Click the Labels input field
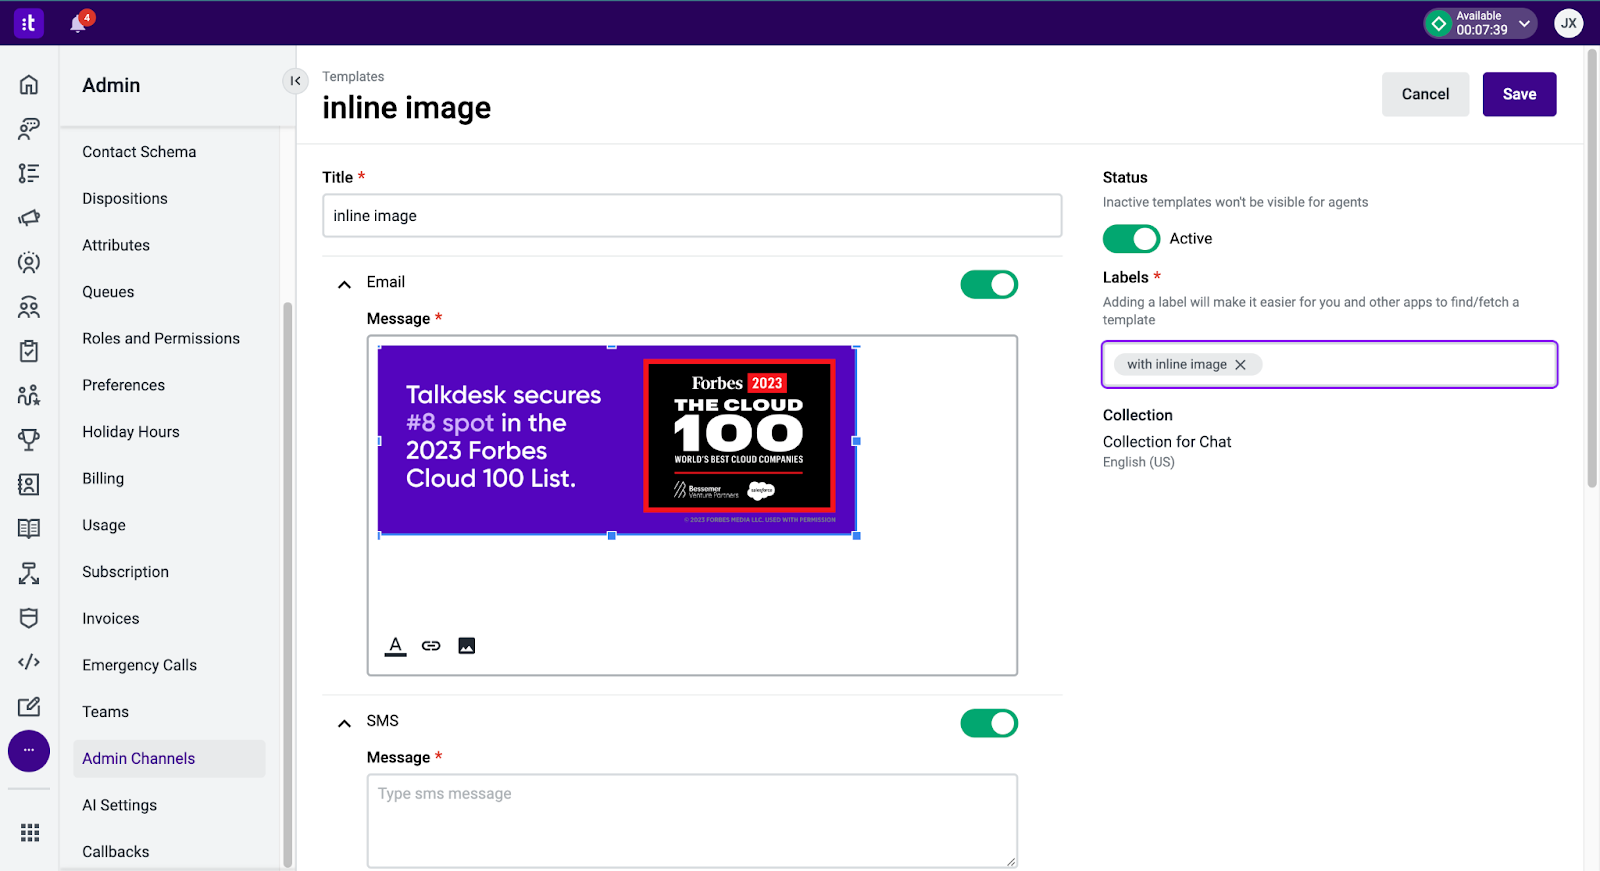 tap(1329, 365)
